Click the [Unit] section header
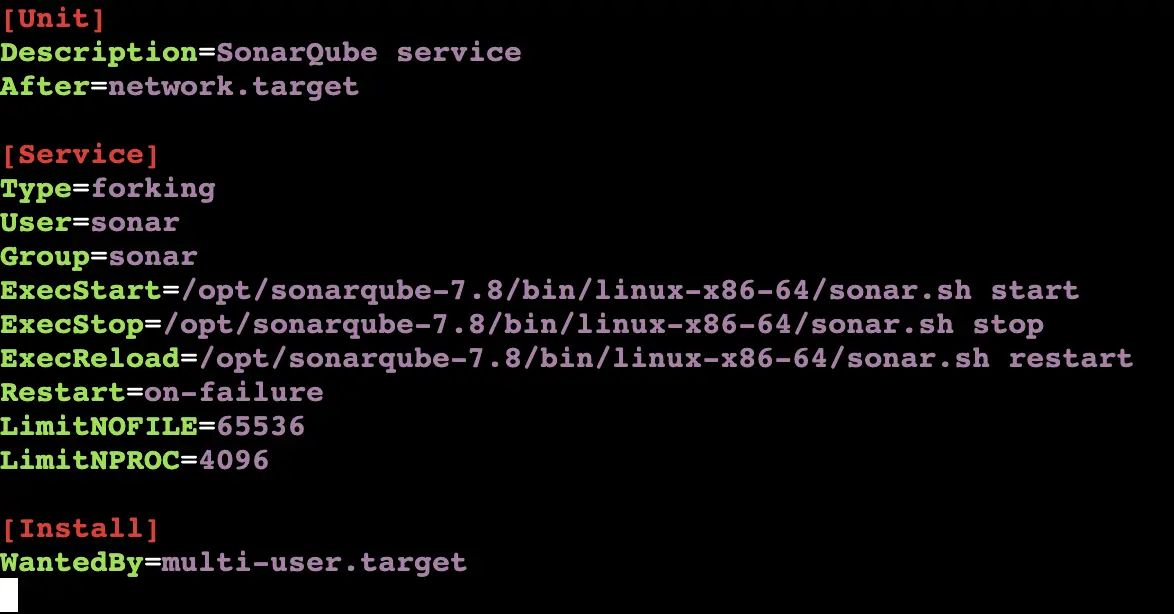1174x614 pixels. coord(53,18)
